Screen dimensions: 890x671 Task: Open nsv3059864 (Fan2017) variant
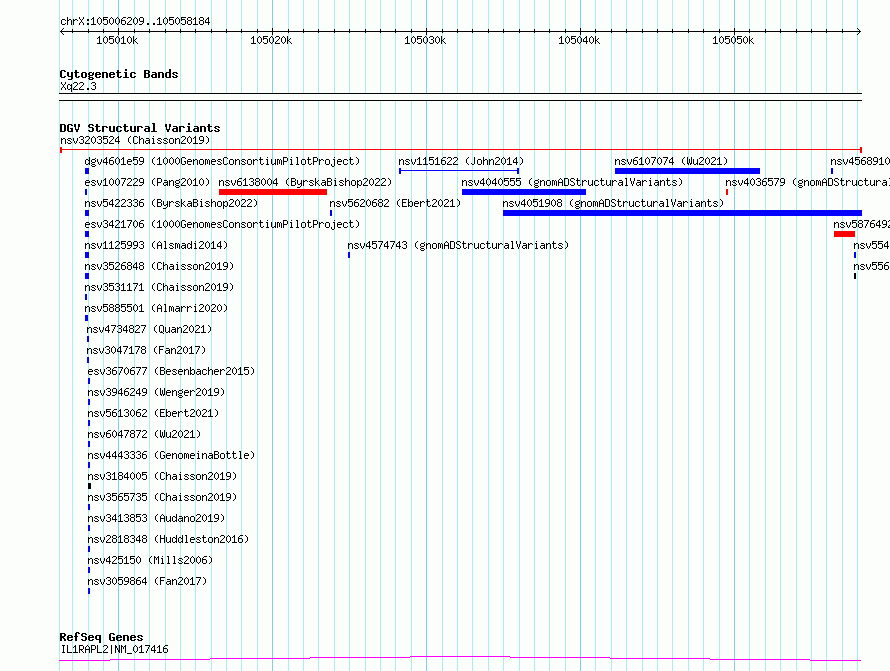pos(148,581)
